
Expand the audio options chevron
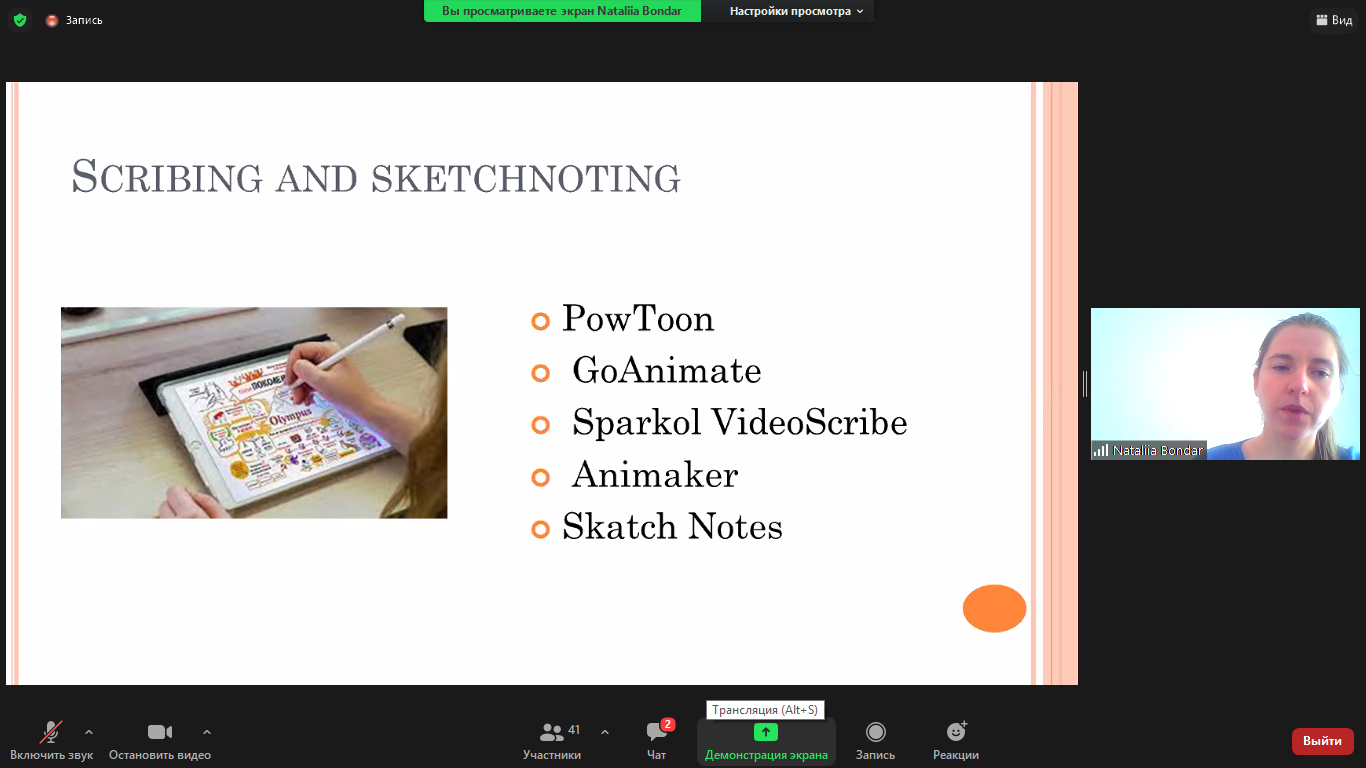pyautogui.click(x=89, y=732)
